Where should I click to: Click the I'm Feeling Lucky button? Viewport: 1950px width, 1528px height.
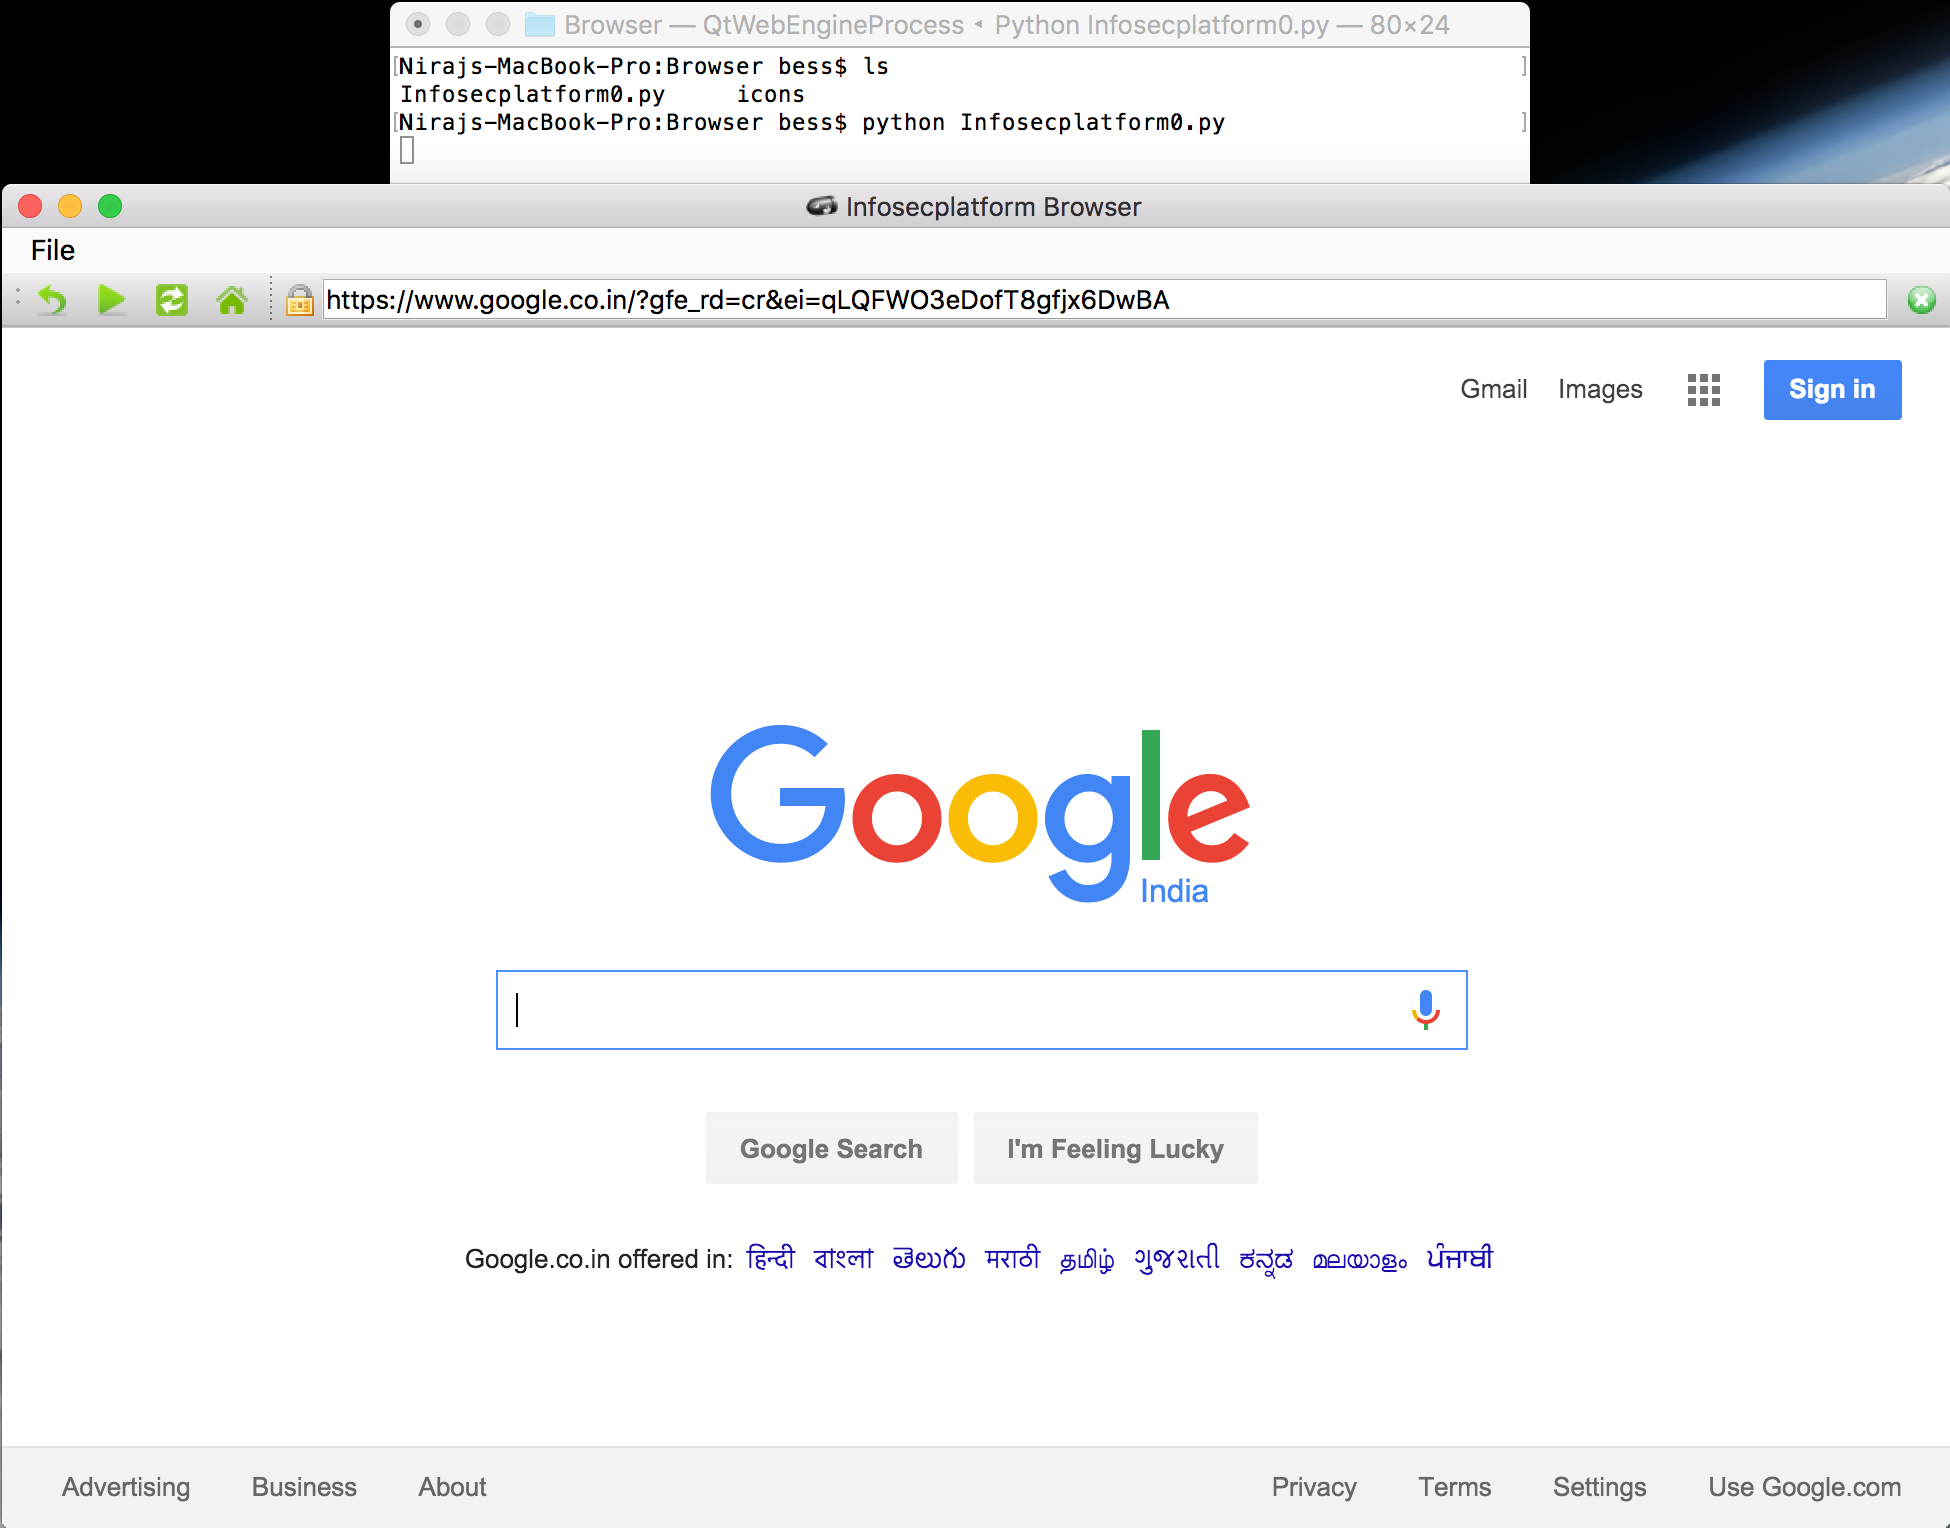1116,1148
